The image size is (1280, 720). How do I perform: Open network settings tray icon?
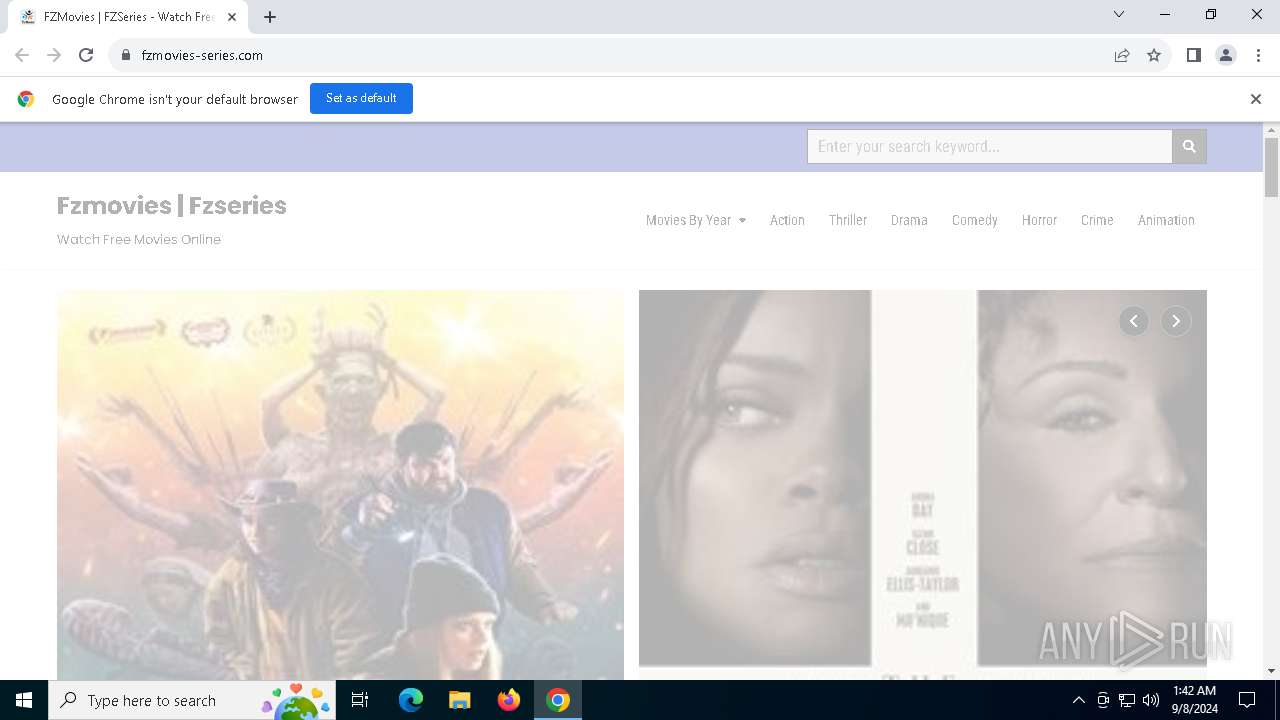[1127, 700]
